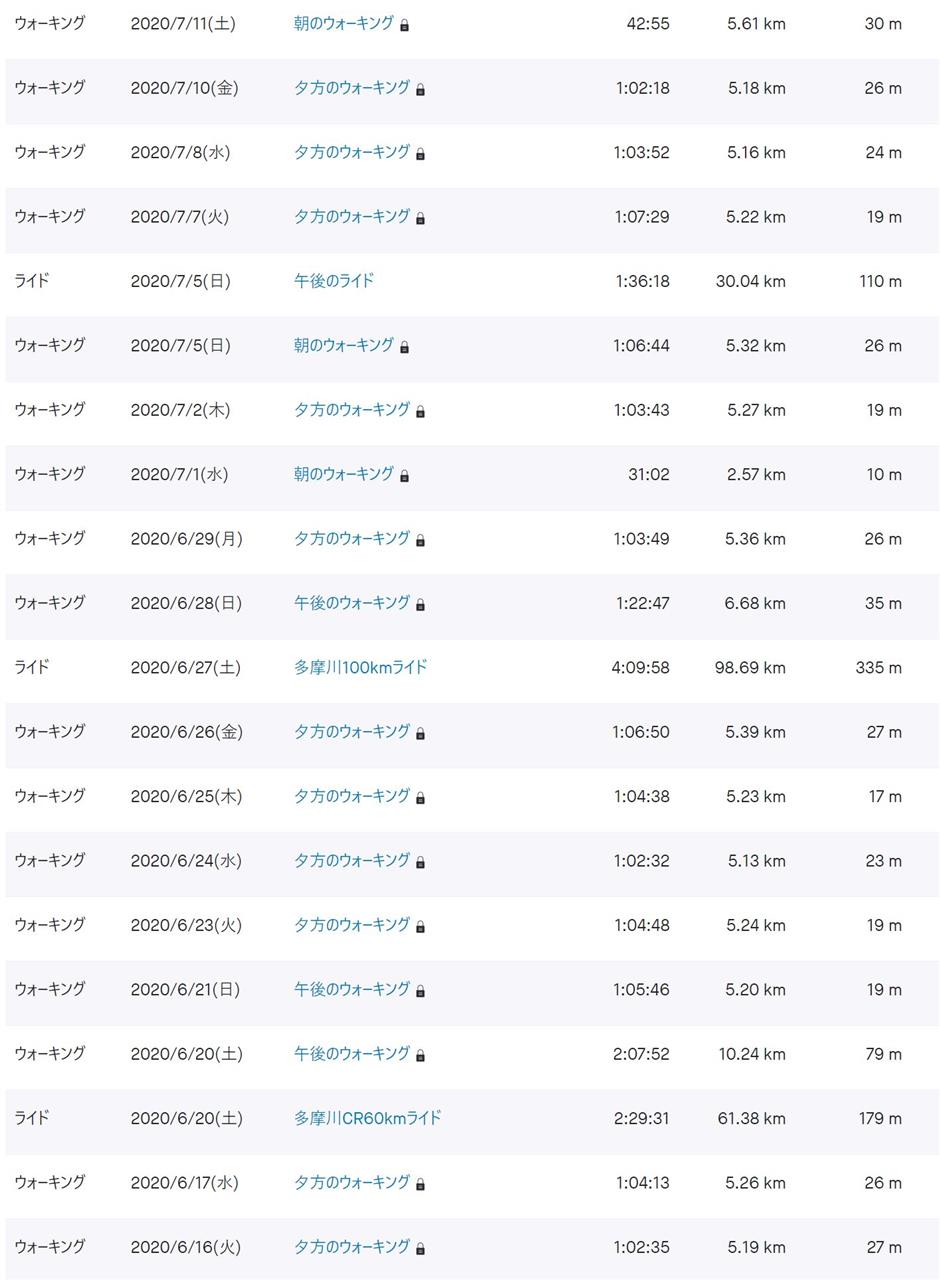Click lock icon on 2020/6/28 午後のウォーキング
Image resolution: width=940 pixels, height=1280 pixels.
click(420, 605)
